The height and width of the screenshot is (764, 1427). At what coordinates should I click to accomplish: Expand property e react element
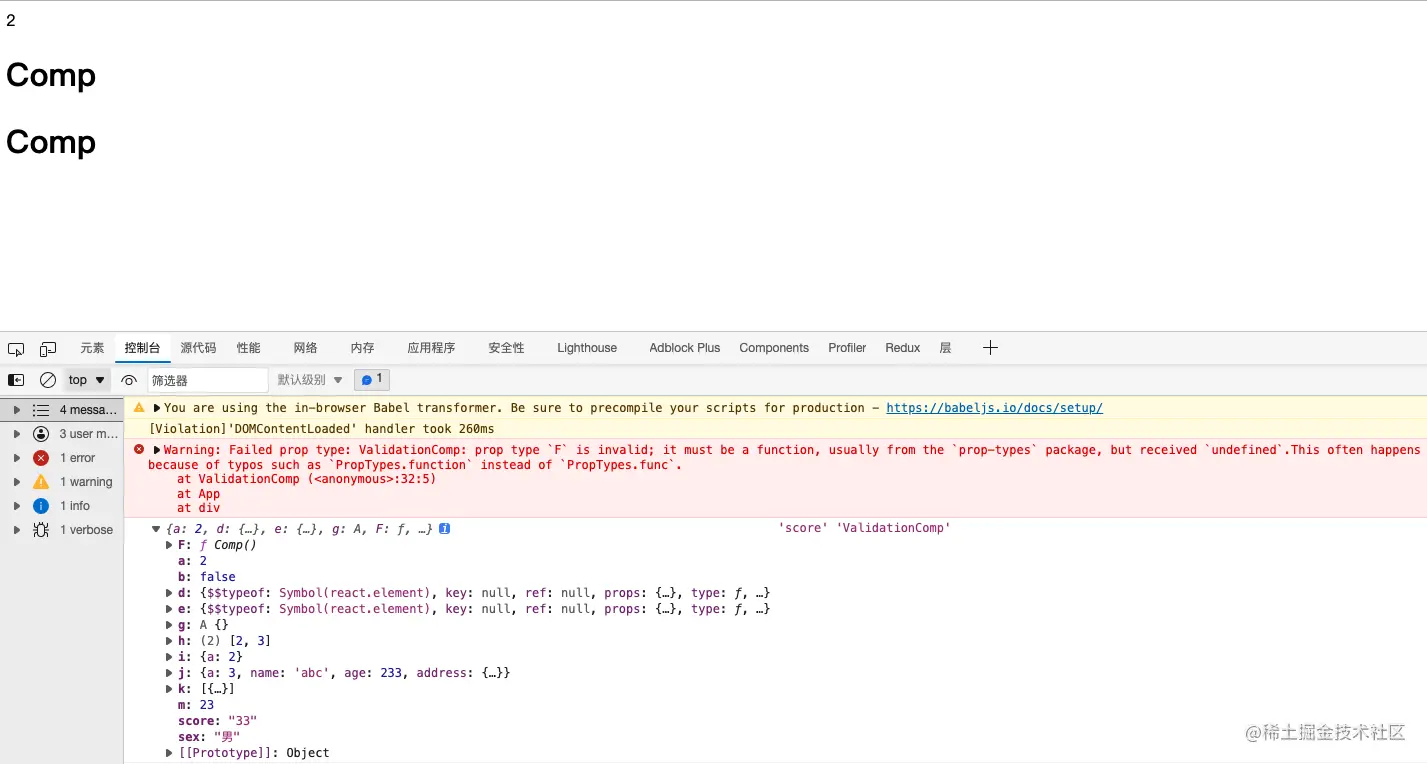169,609
